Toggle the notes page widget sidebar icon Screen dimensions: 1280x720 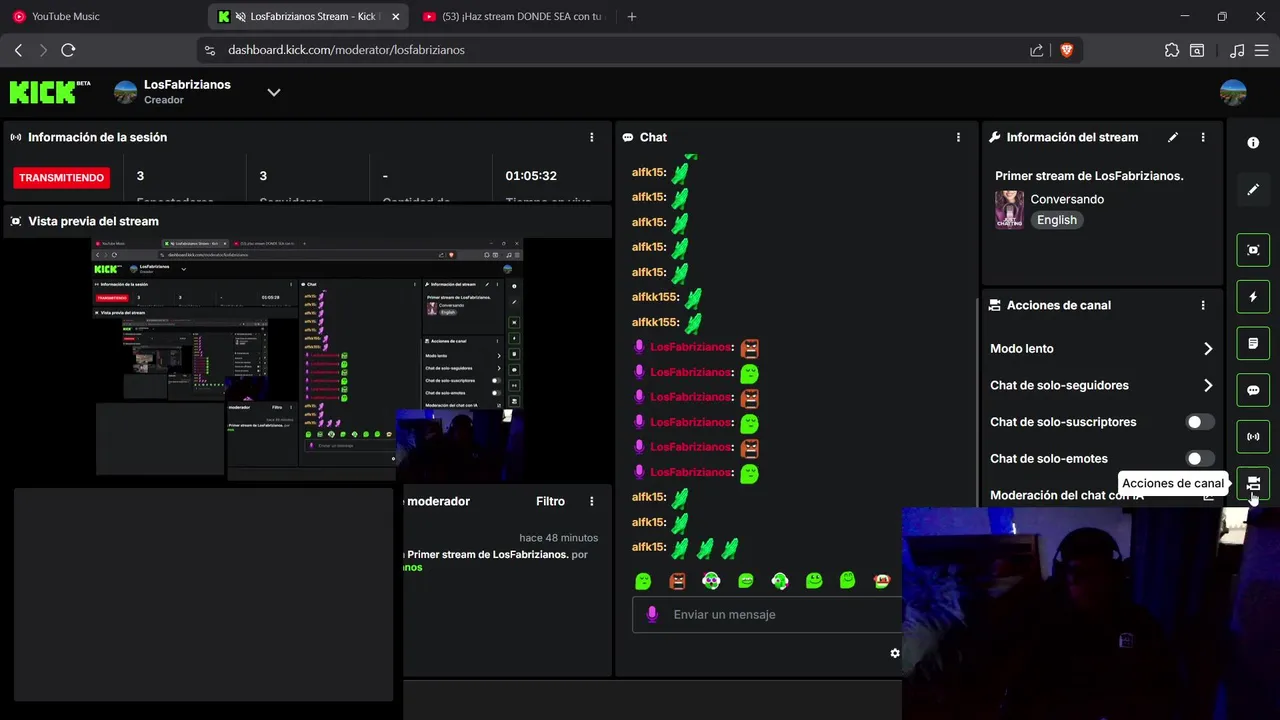coord(1253,343)
